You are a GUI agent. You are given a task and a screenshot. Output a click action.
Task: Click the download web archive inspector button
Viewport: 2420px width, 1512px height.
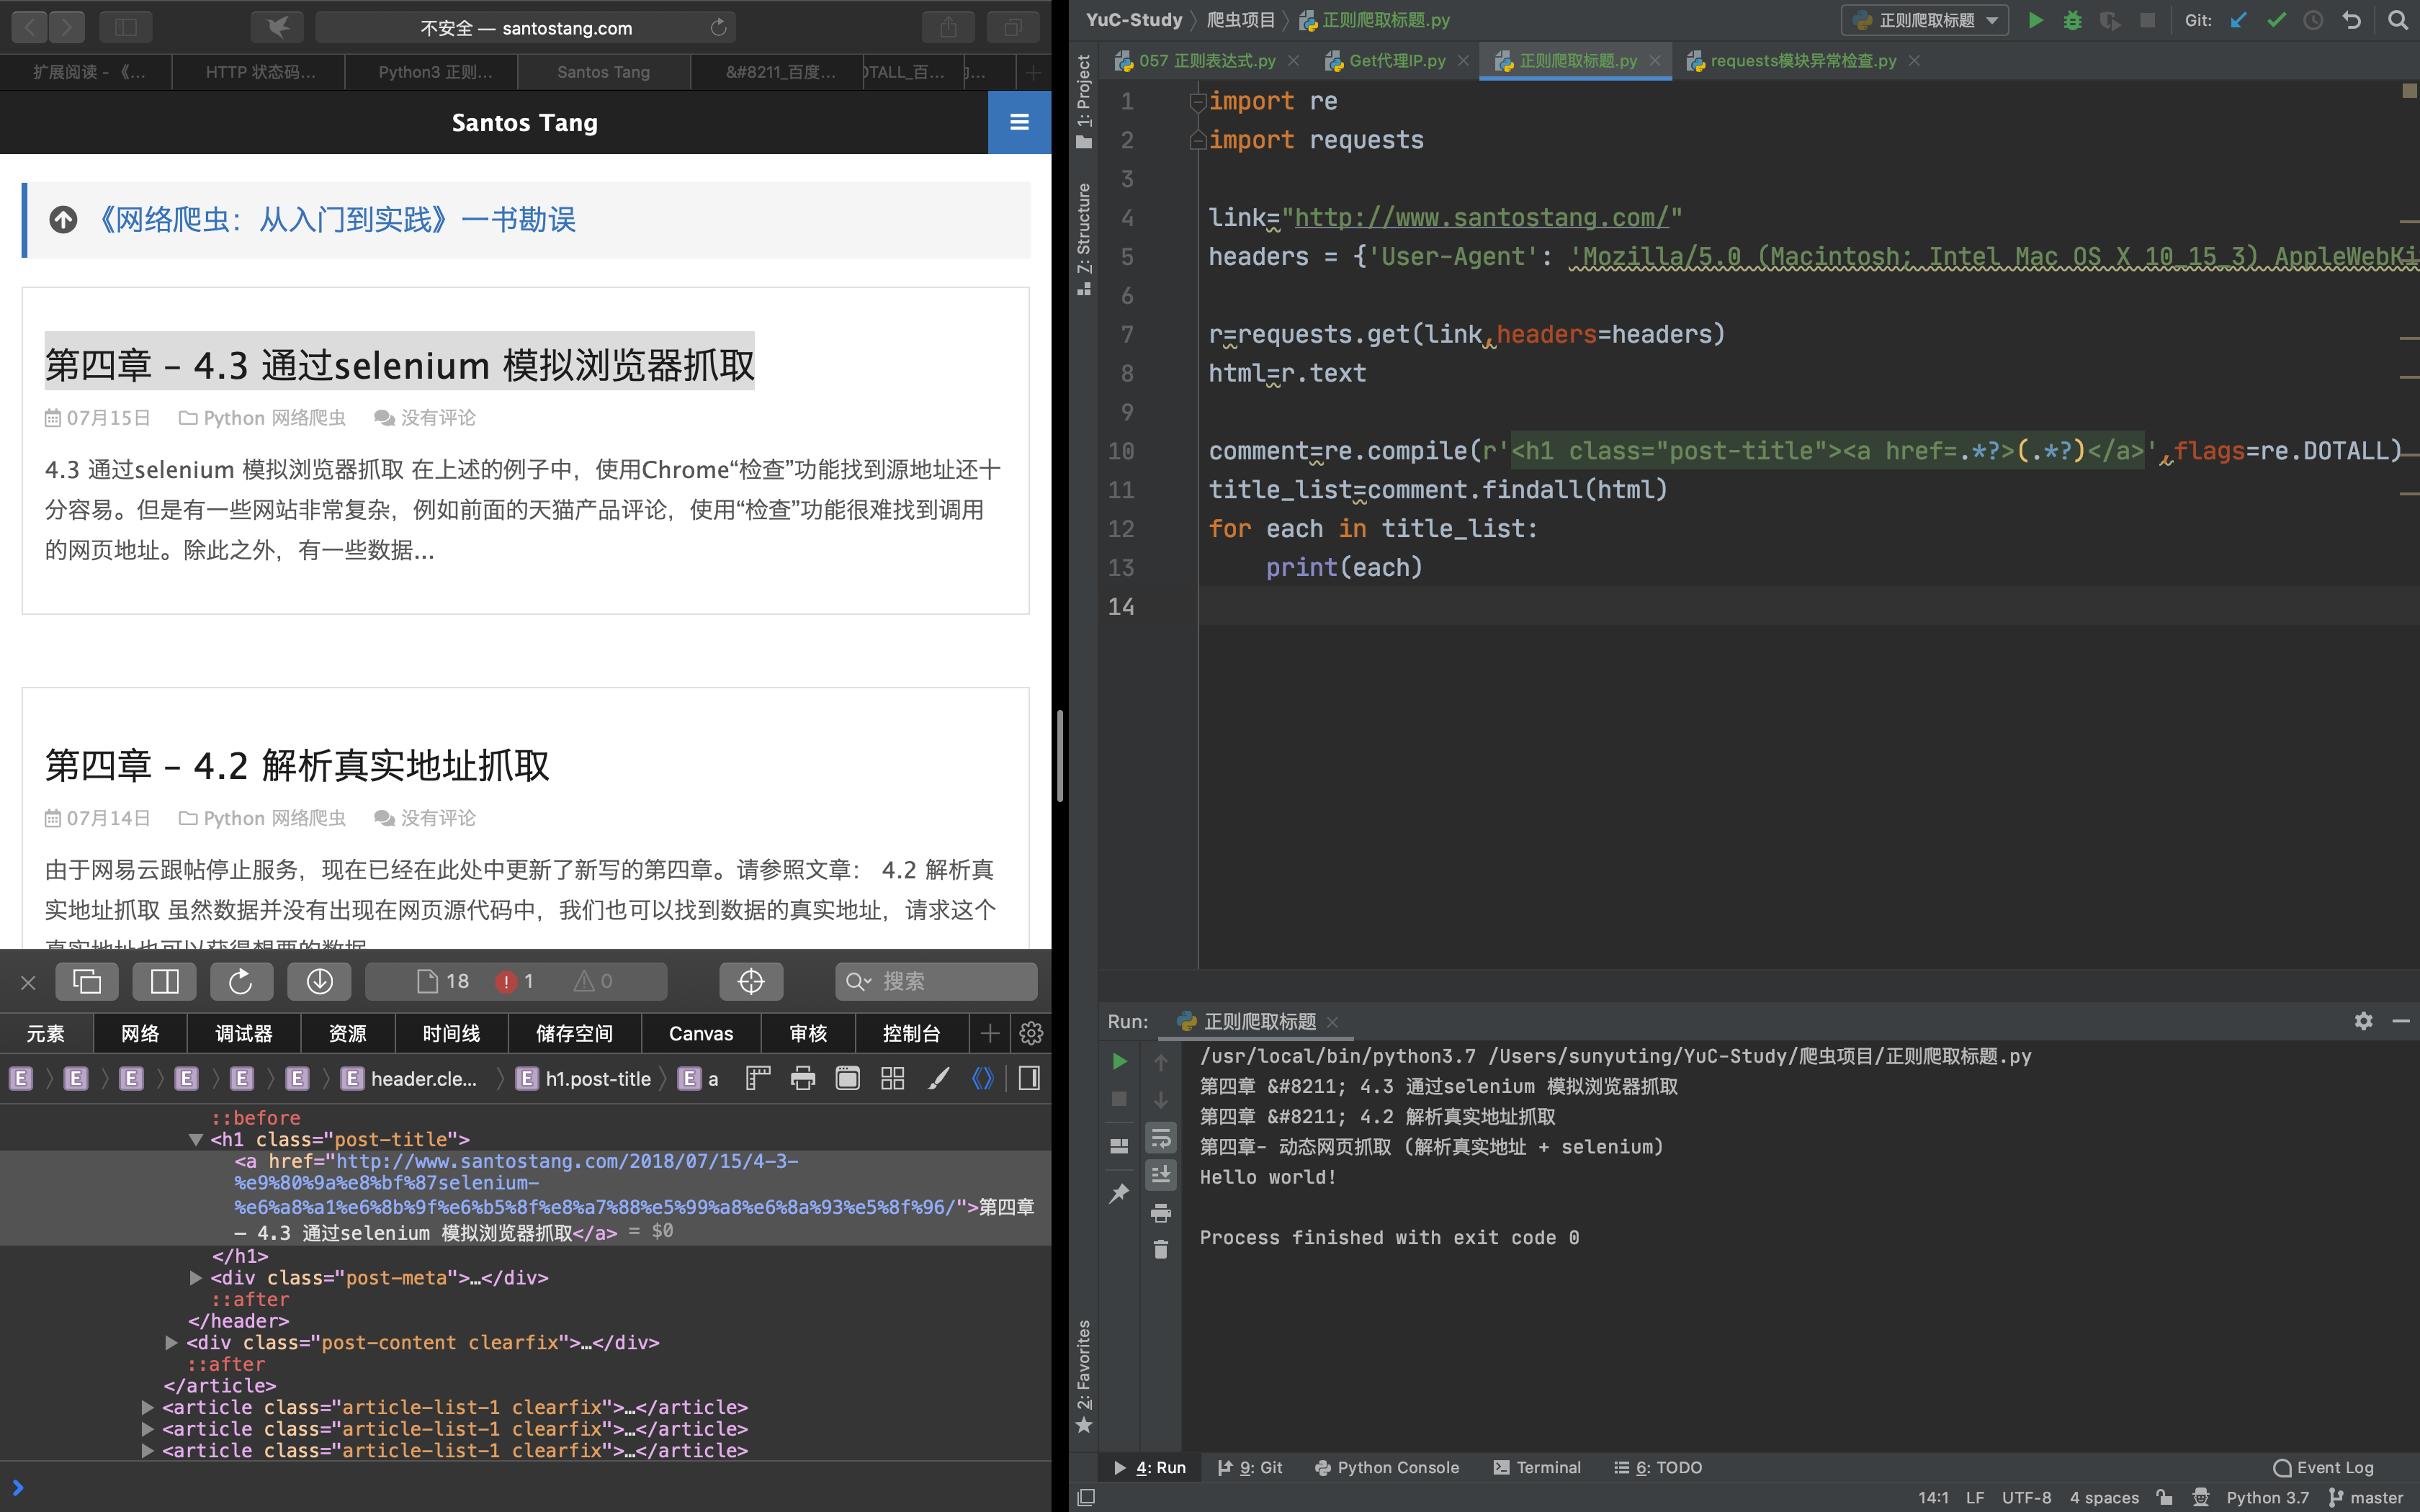click(x=319, y=981)
